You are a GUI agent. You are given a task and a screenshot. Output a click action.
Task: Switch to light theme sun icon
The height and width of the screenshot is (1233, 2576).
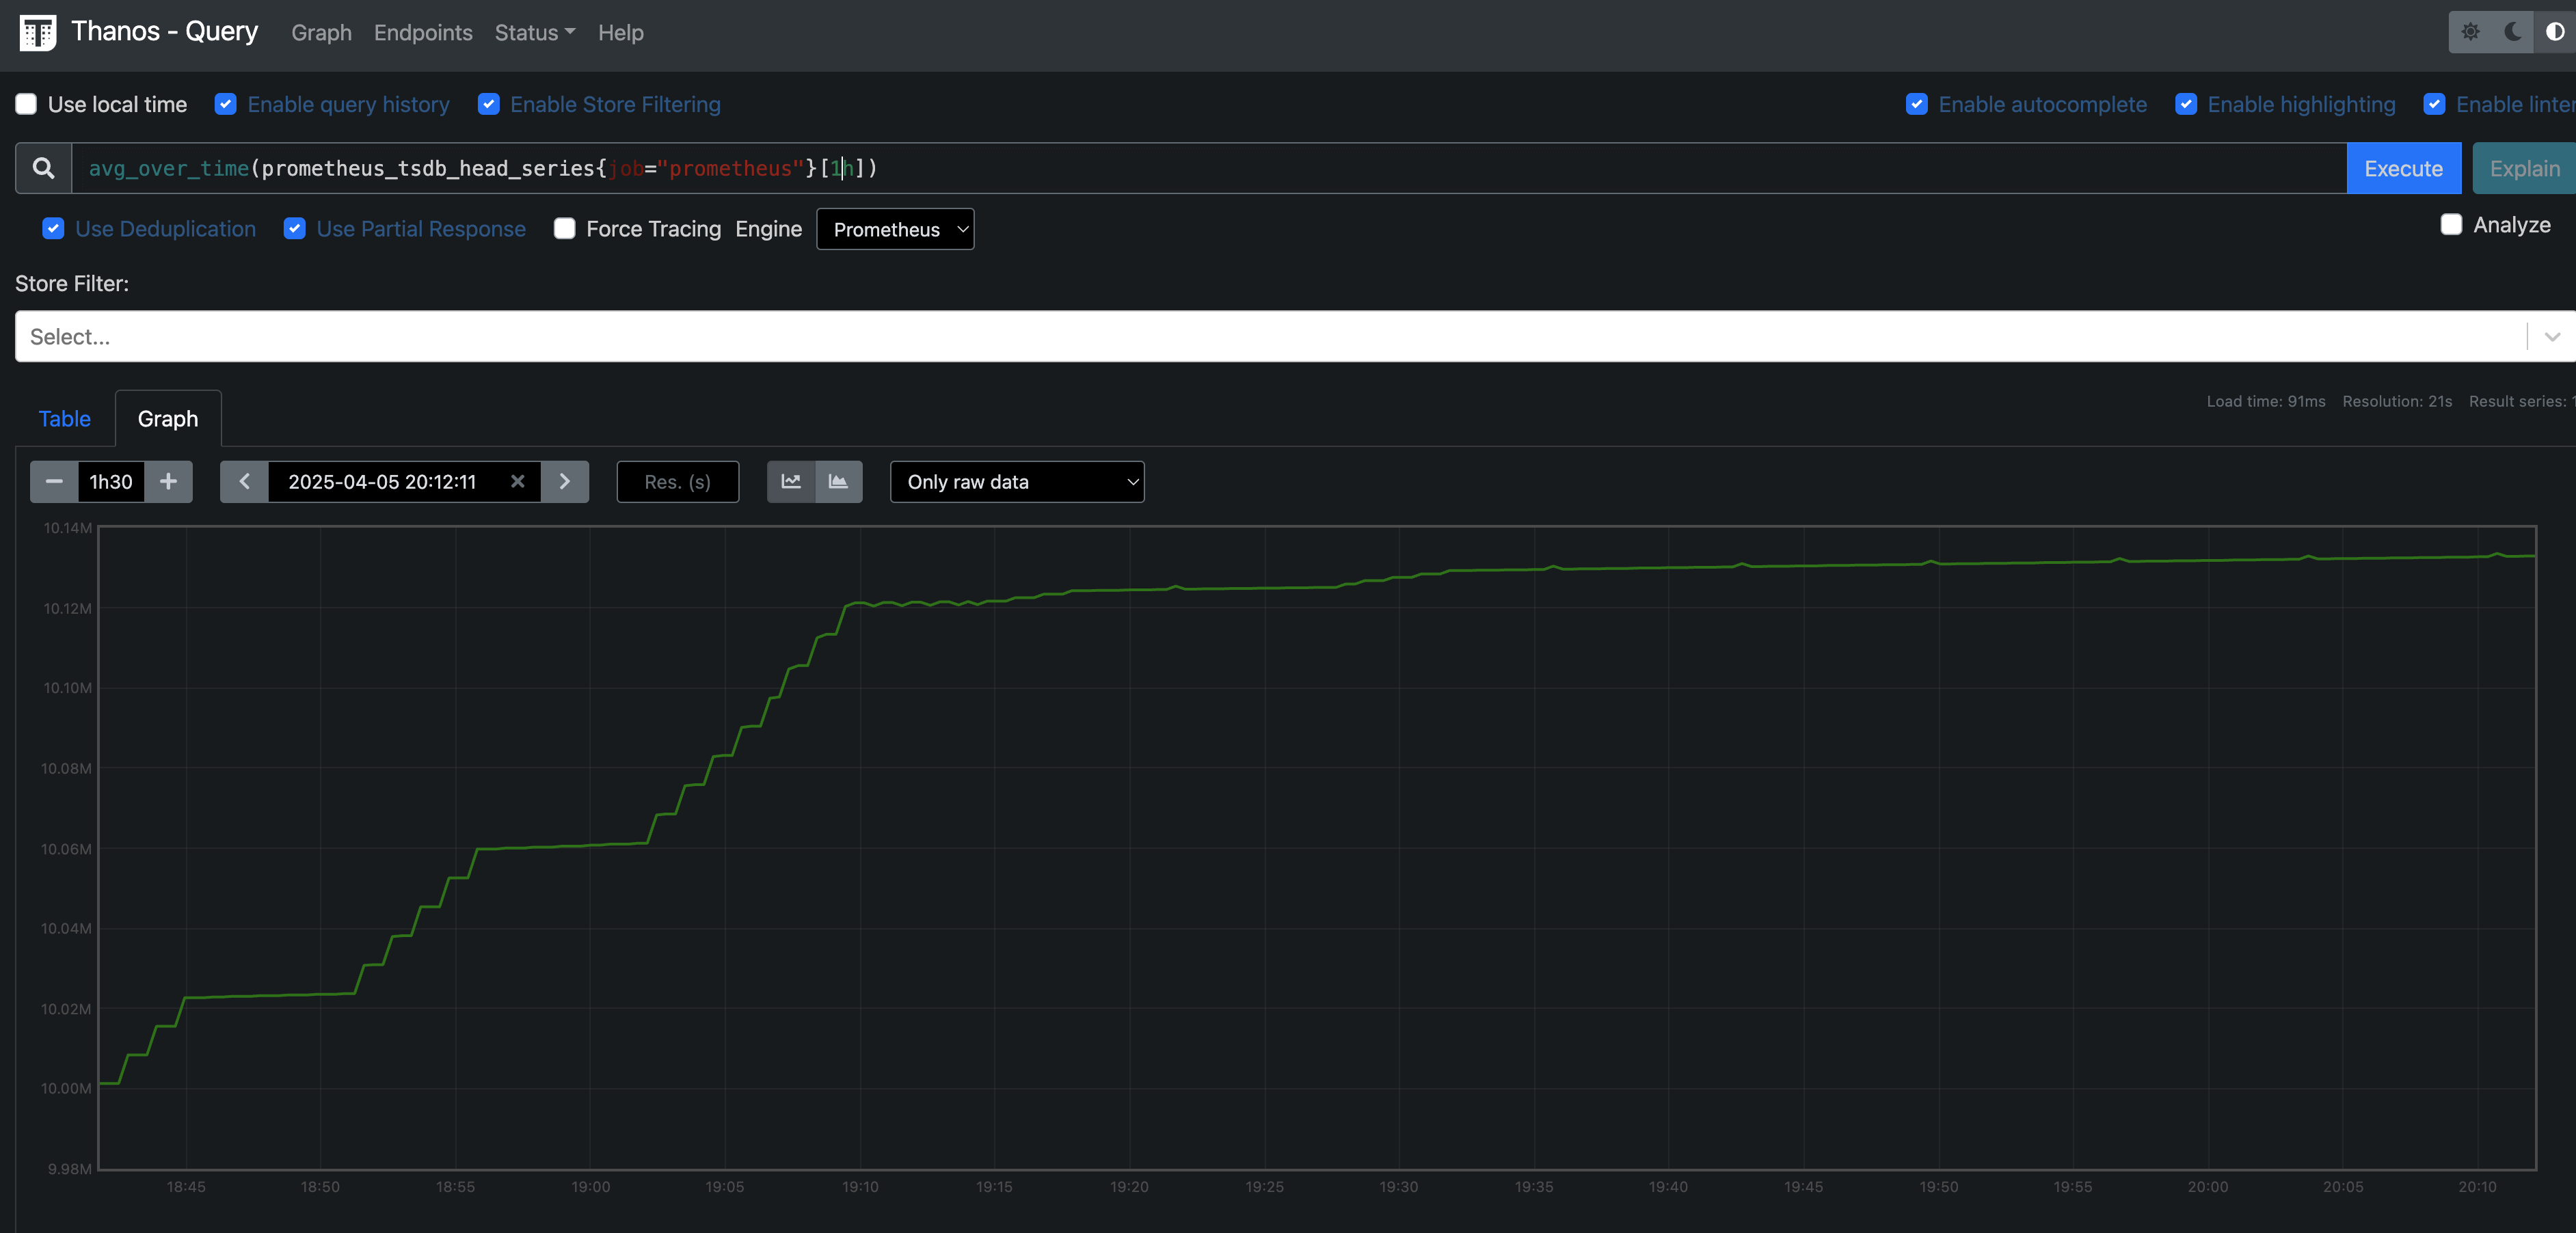[x=2470, y=32]
